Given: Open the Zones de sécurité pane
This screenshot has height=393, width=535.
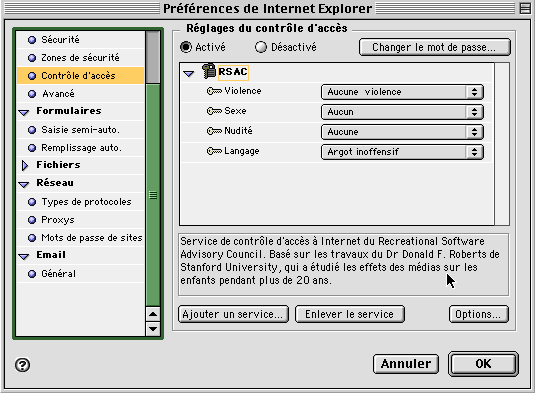Looking at the screenshot, I should [81, 58].
